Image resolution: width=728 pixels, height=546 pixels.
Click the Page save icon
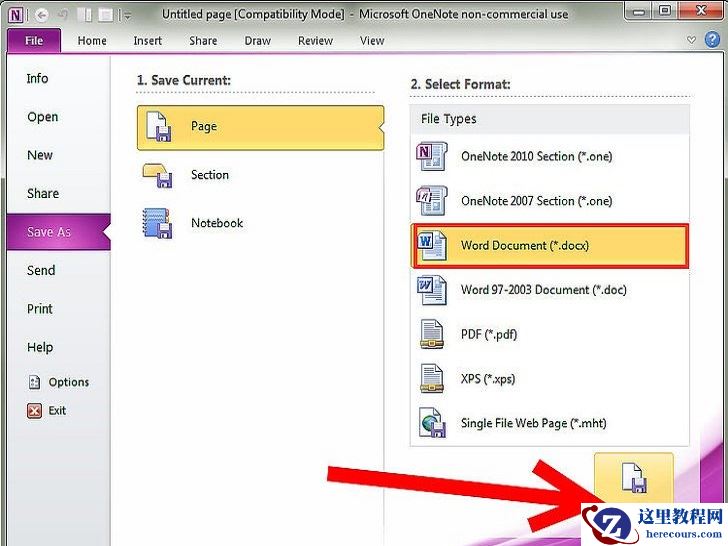pyautogui.click(x=158, y=126)
